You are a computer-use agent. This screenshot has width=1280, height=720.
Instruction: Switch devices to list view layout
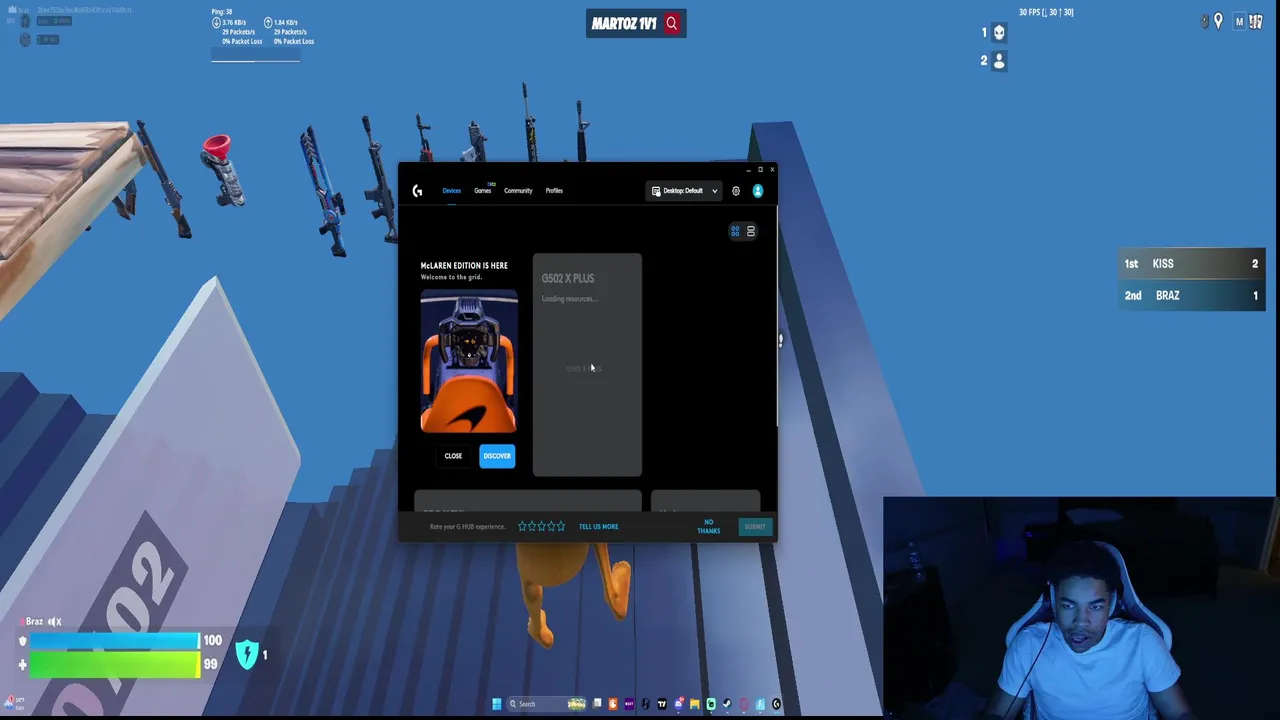(x=751, y=231)
